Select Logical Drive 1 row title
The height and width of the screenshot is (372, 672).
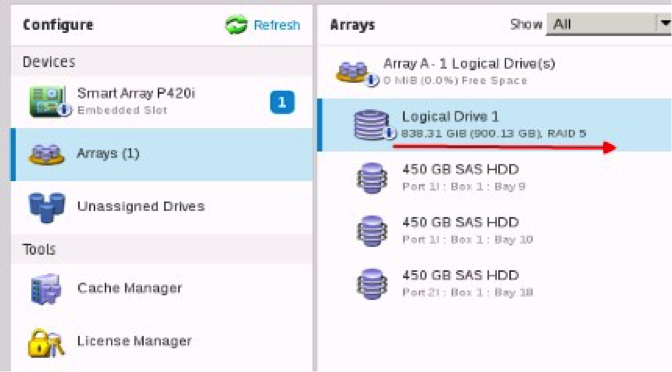450,116
